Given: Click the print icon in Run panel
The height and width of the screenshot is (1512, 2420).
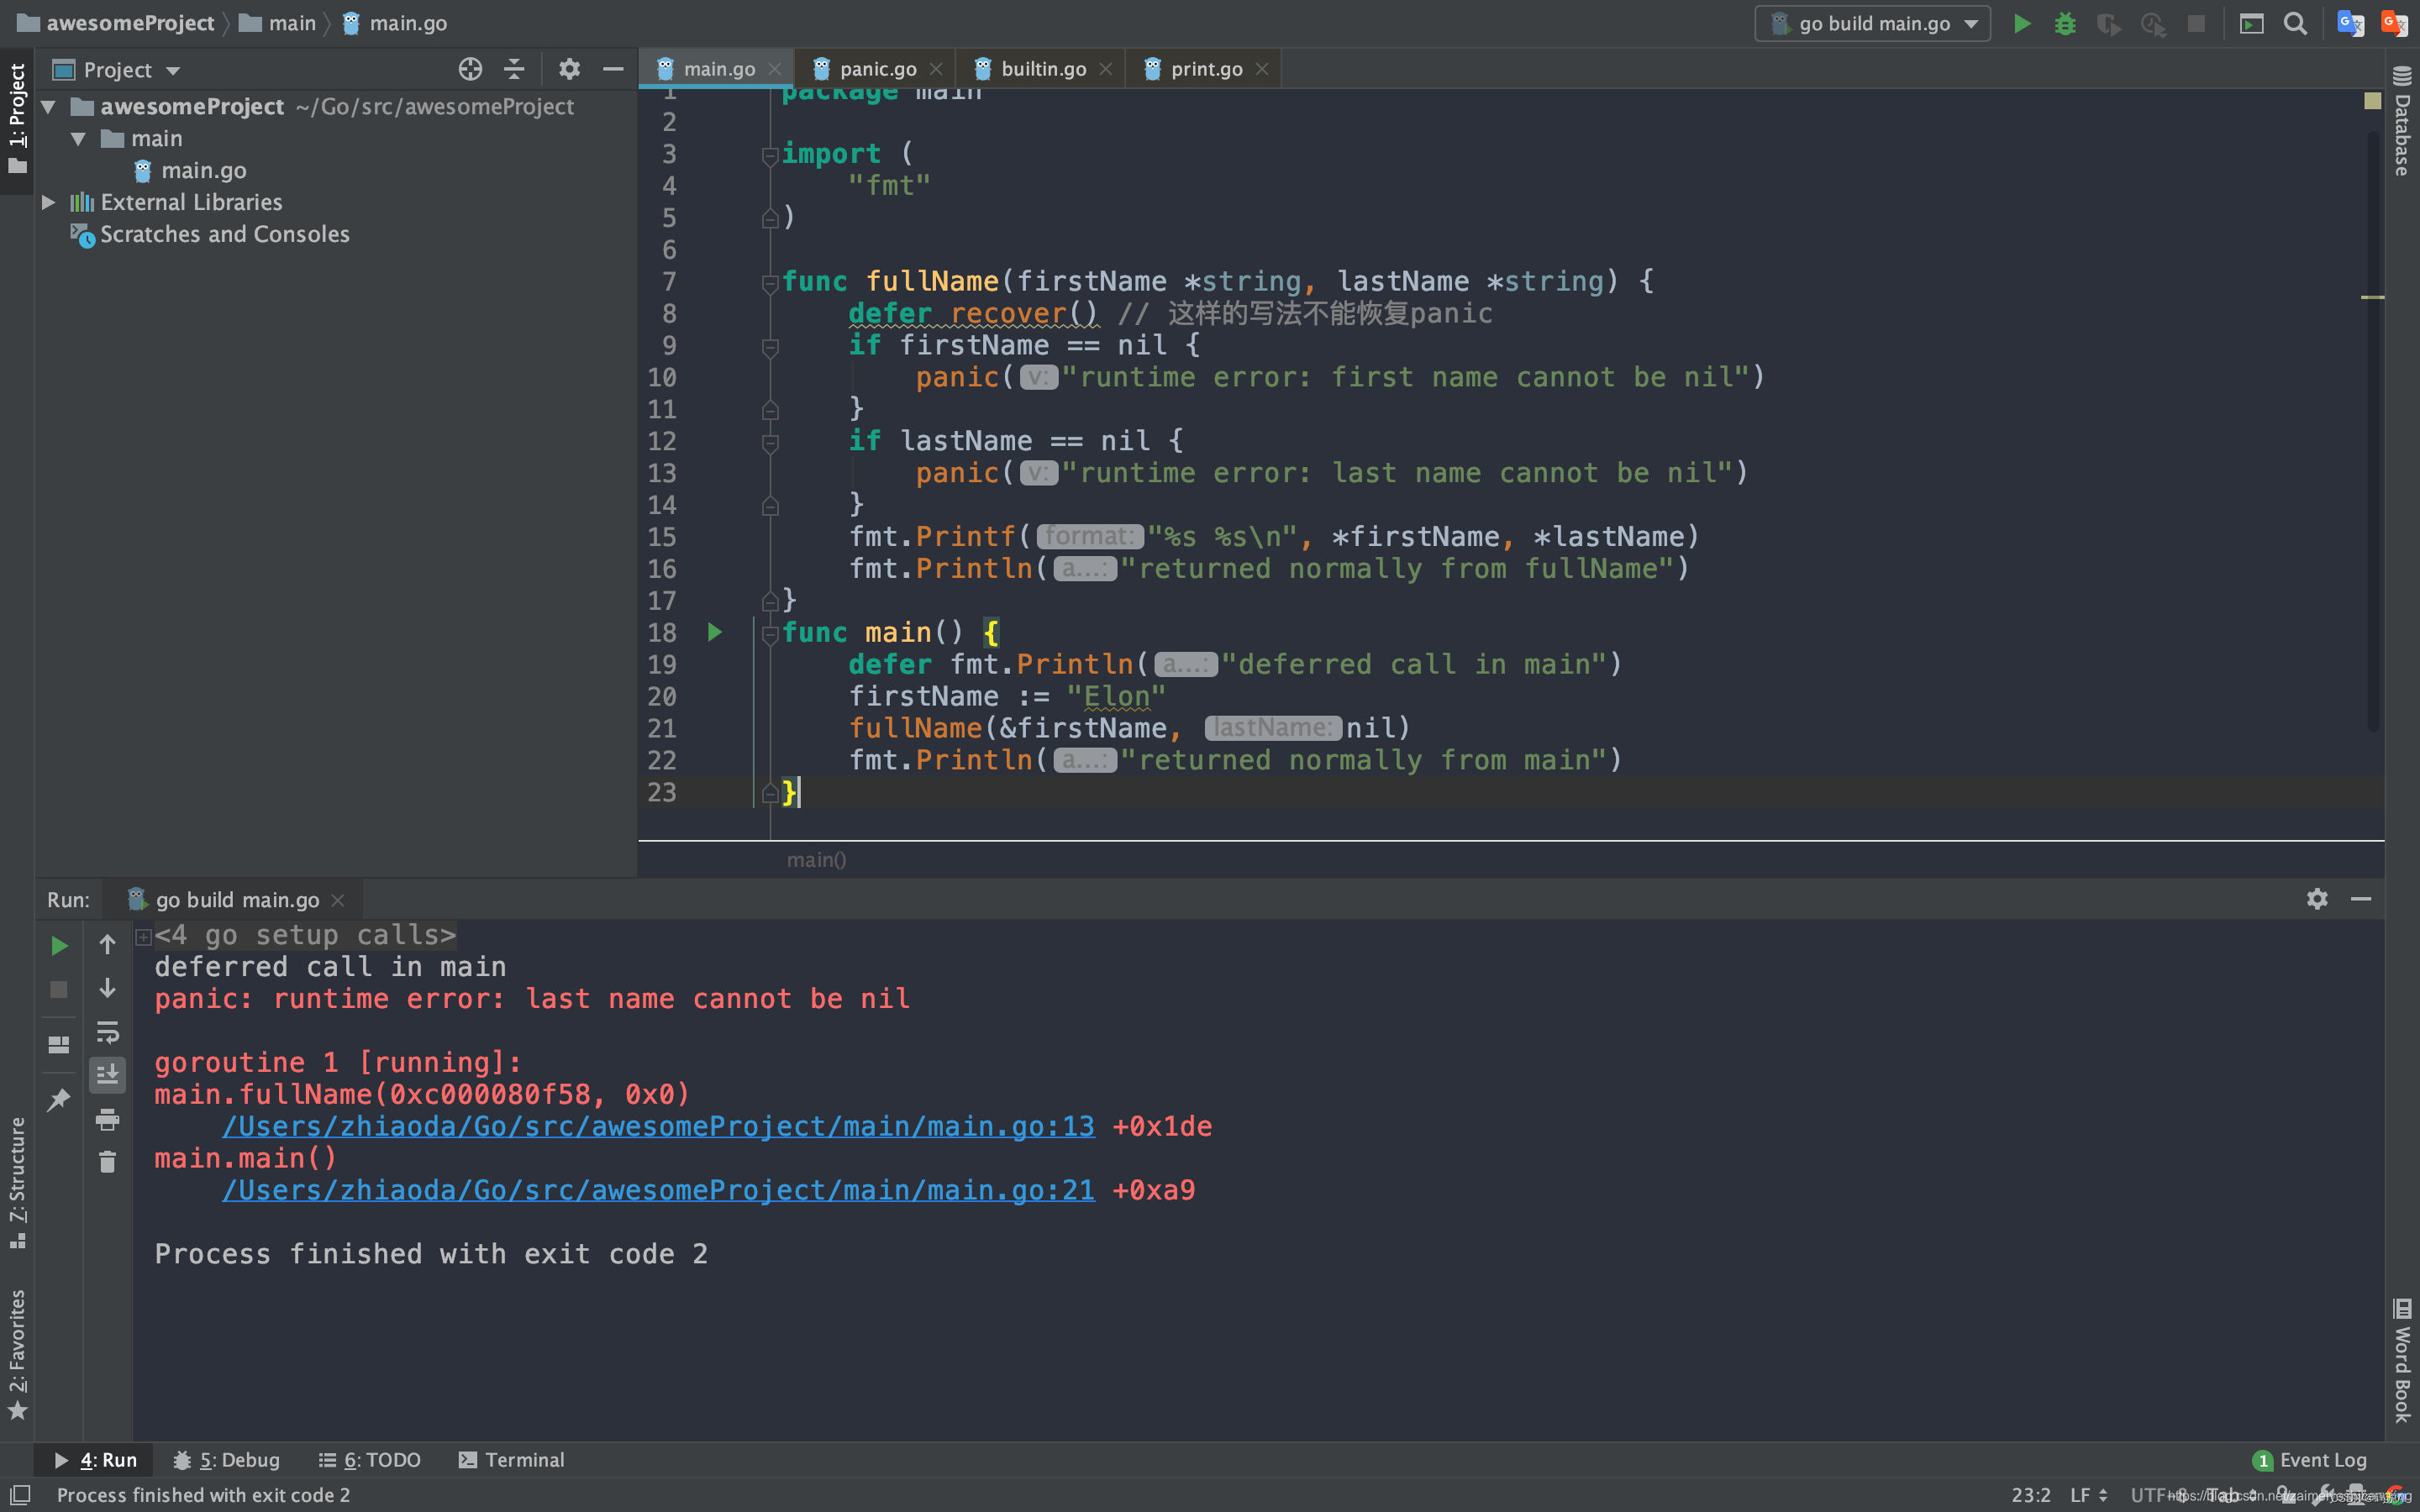Looking at the screenshot, I should [x=107, y=1119].
